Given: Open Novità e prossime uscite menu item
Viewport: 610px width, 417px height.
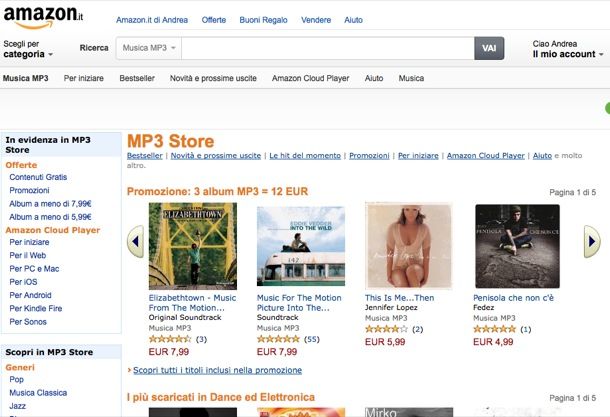Looking at the screenshot, I should point(213,78).
